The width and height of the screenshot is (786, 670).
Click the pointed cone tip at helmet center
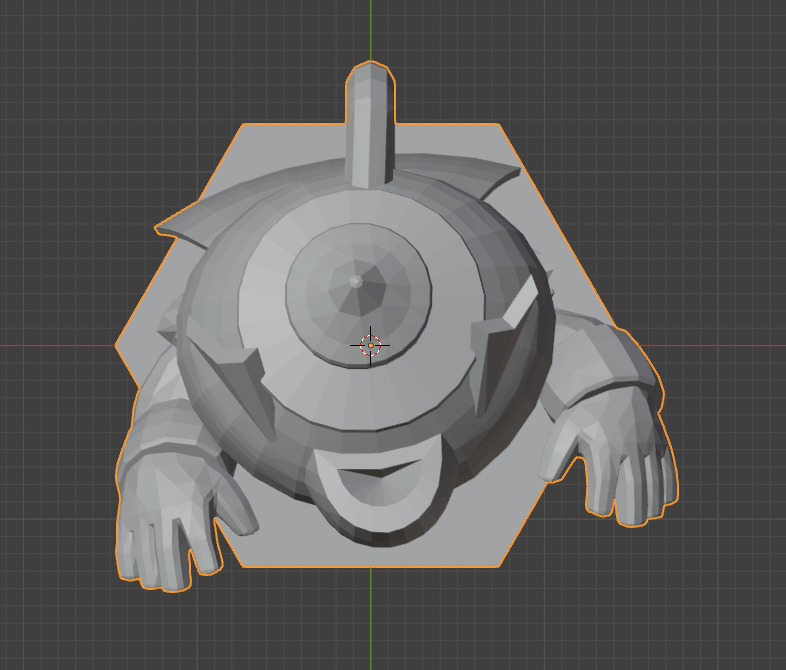(x=356, y=281)
